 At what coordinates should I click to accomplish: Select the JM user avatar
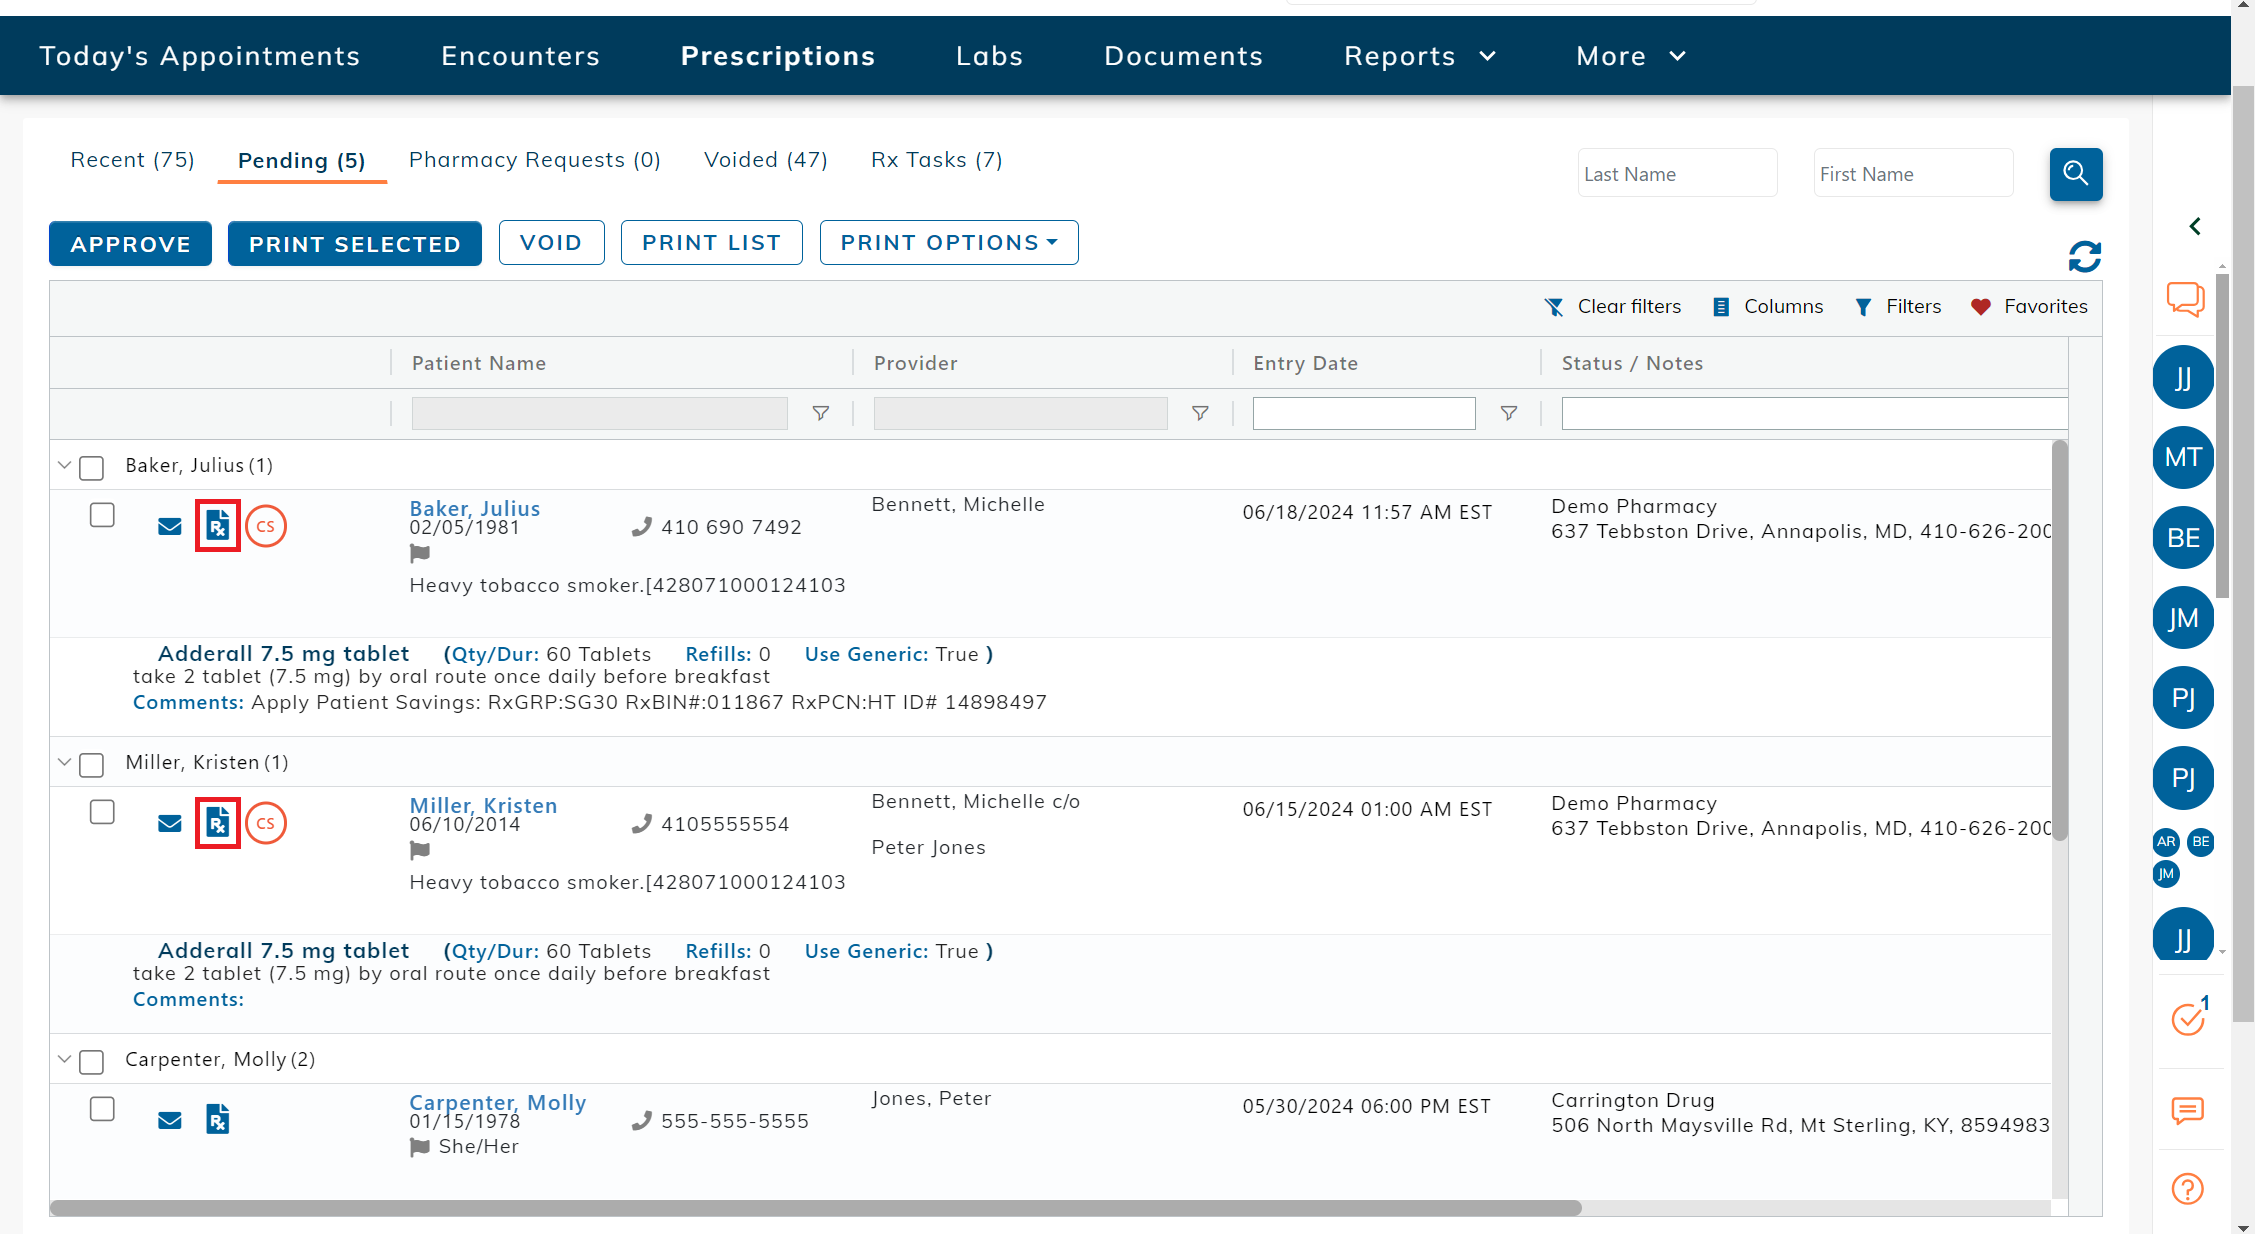[x=2183, y=618]
